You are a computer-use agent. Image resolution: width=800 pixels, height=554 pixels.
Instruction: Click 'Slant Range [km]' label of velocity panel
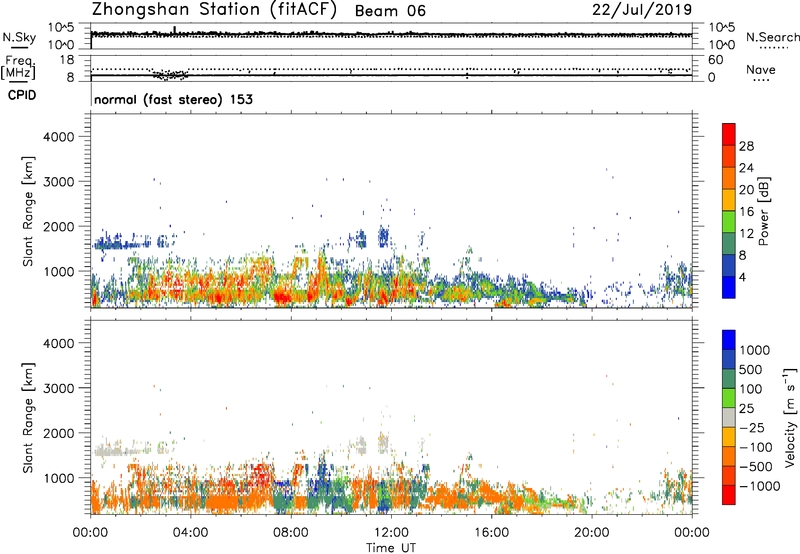tap(28, 417)
